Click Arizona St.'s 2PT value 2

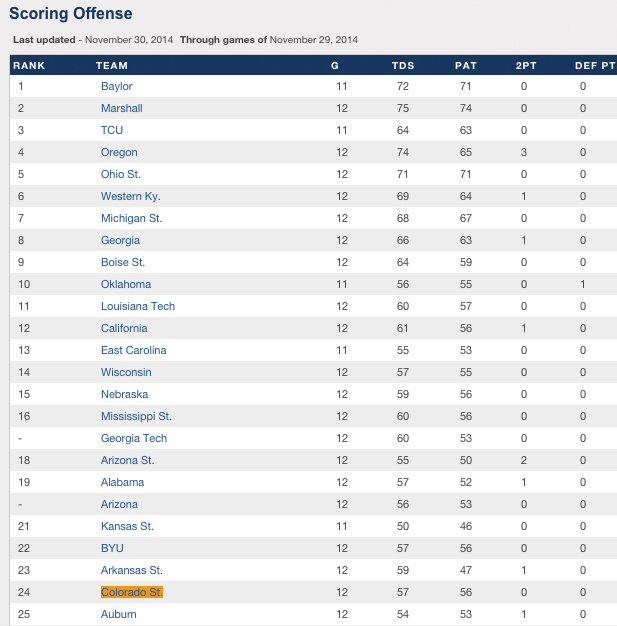(x=524, y=460)
